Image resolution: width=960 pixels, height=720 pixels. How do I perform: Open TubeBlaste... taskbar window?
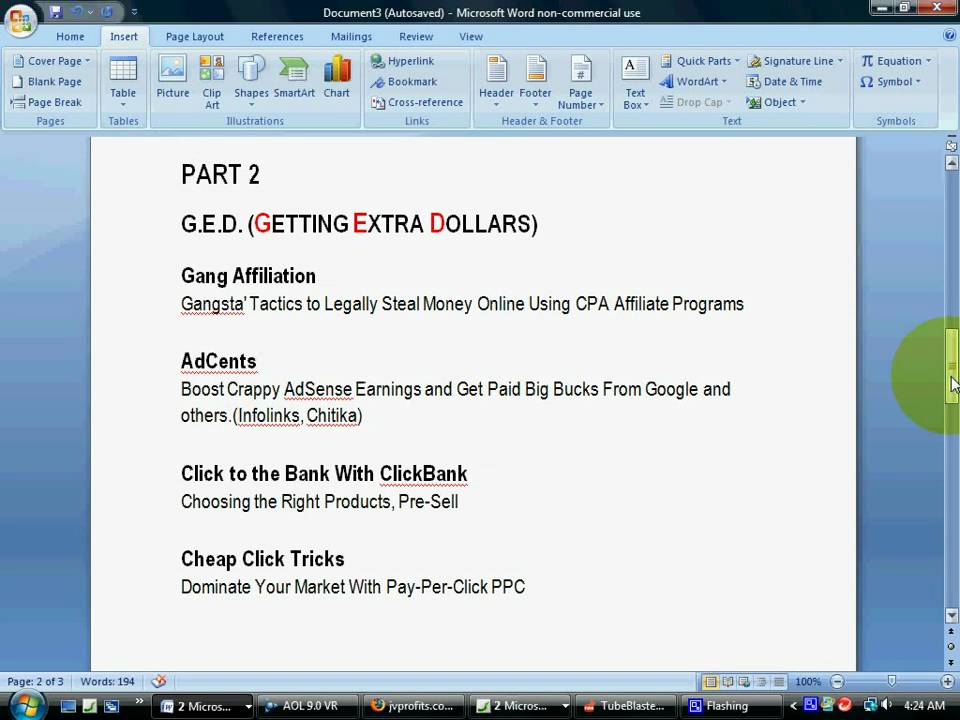coord(626,706)
